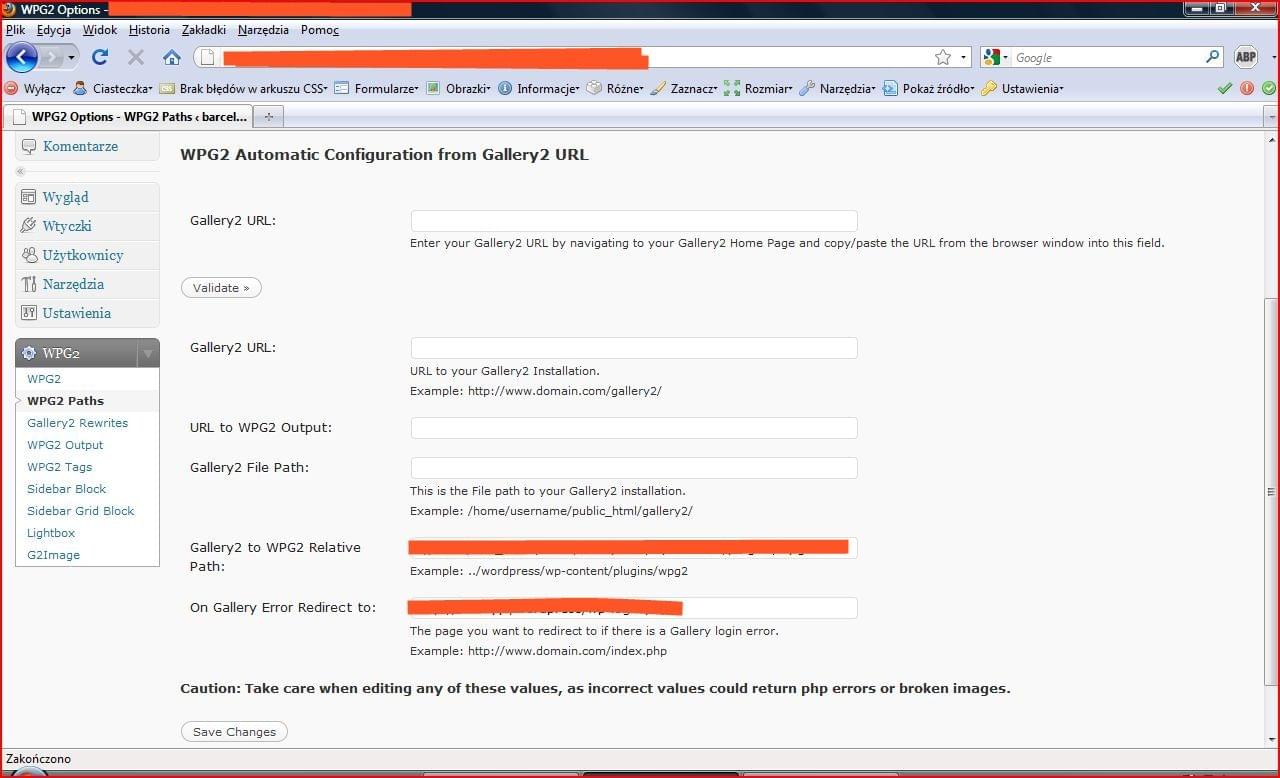Open the back/forward history dropdown
Screen dimensions: 1280x778
click(x=71, y=57)
